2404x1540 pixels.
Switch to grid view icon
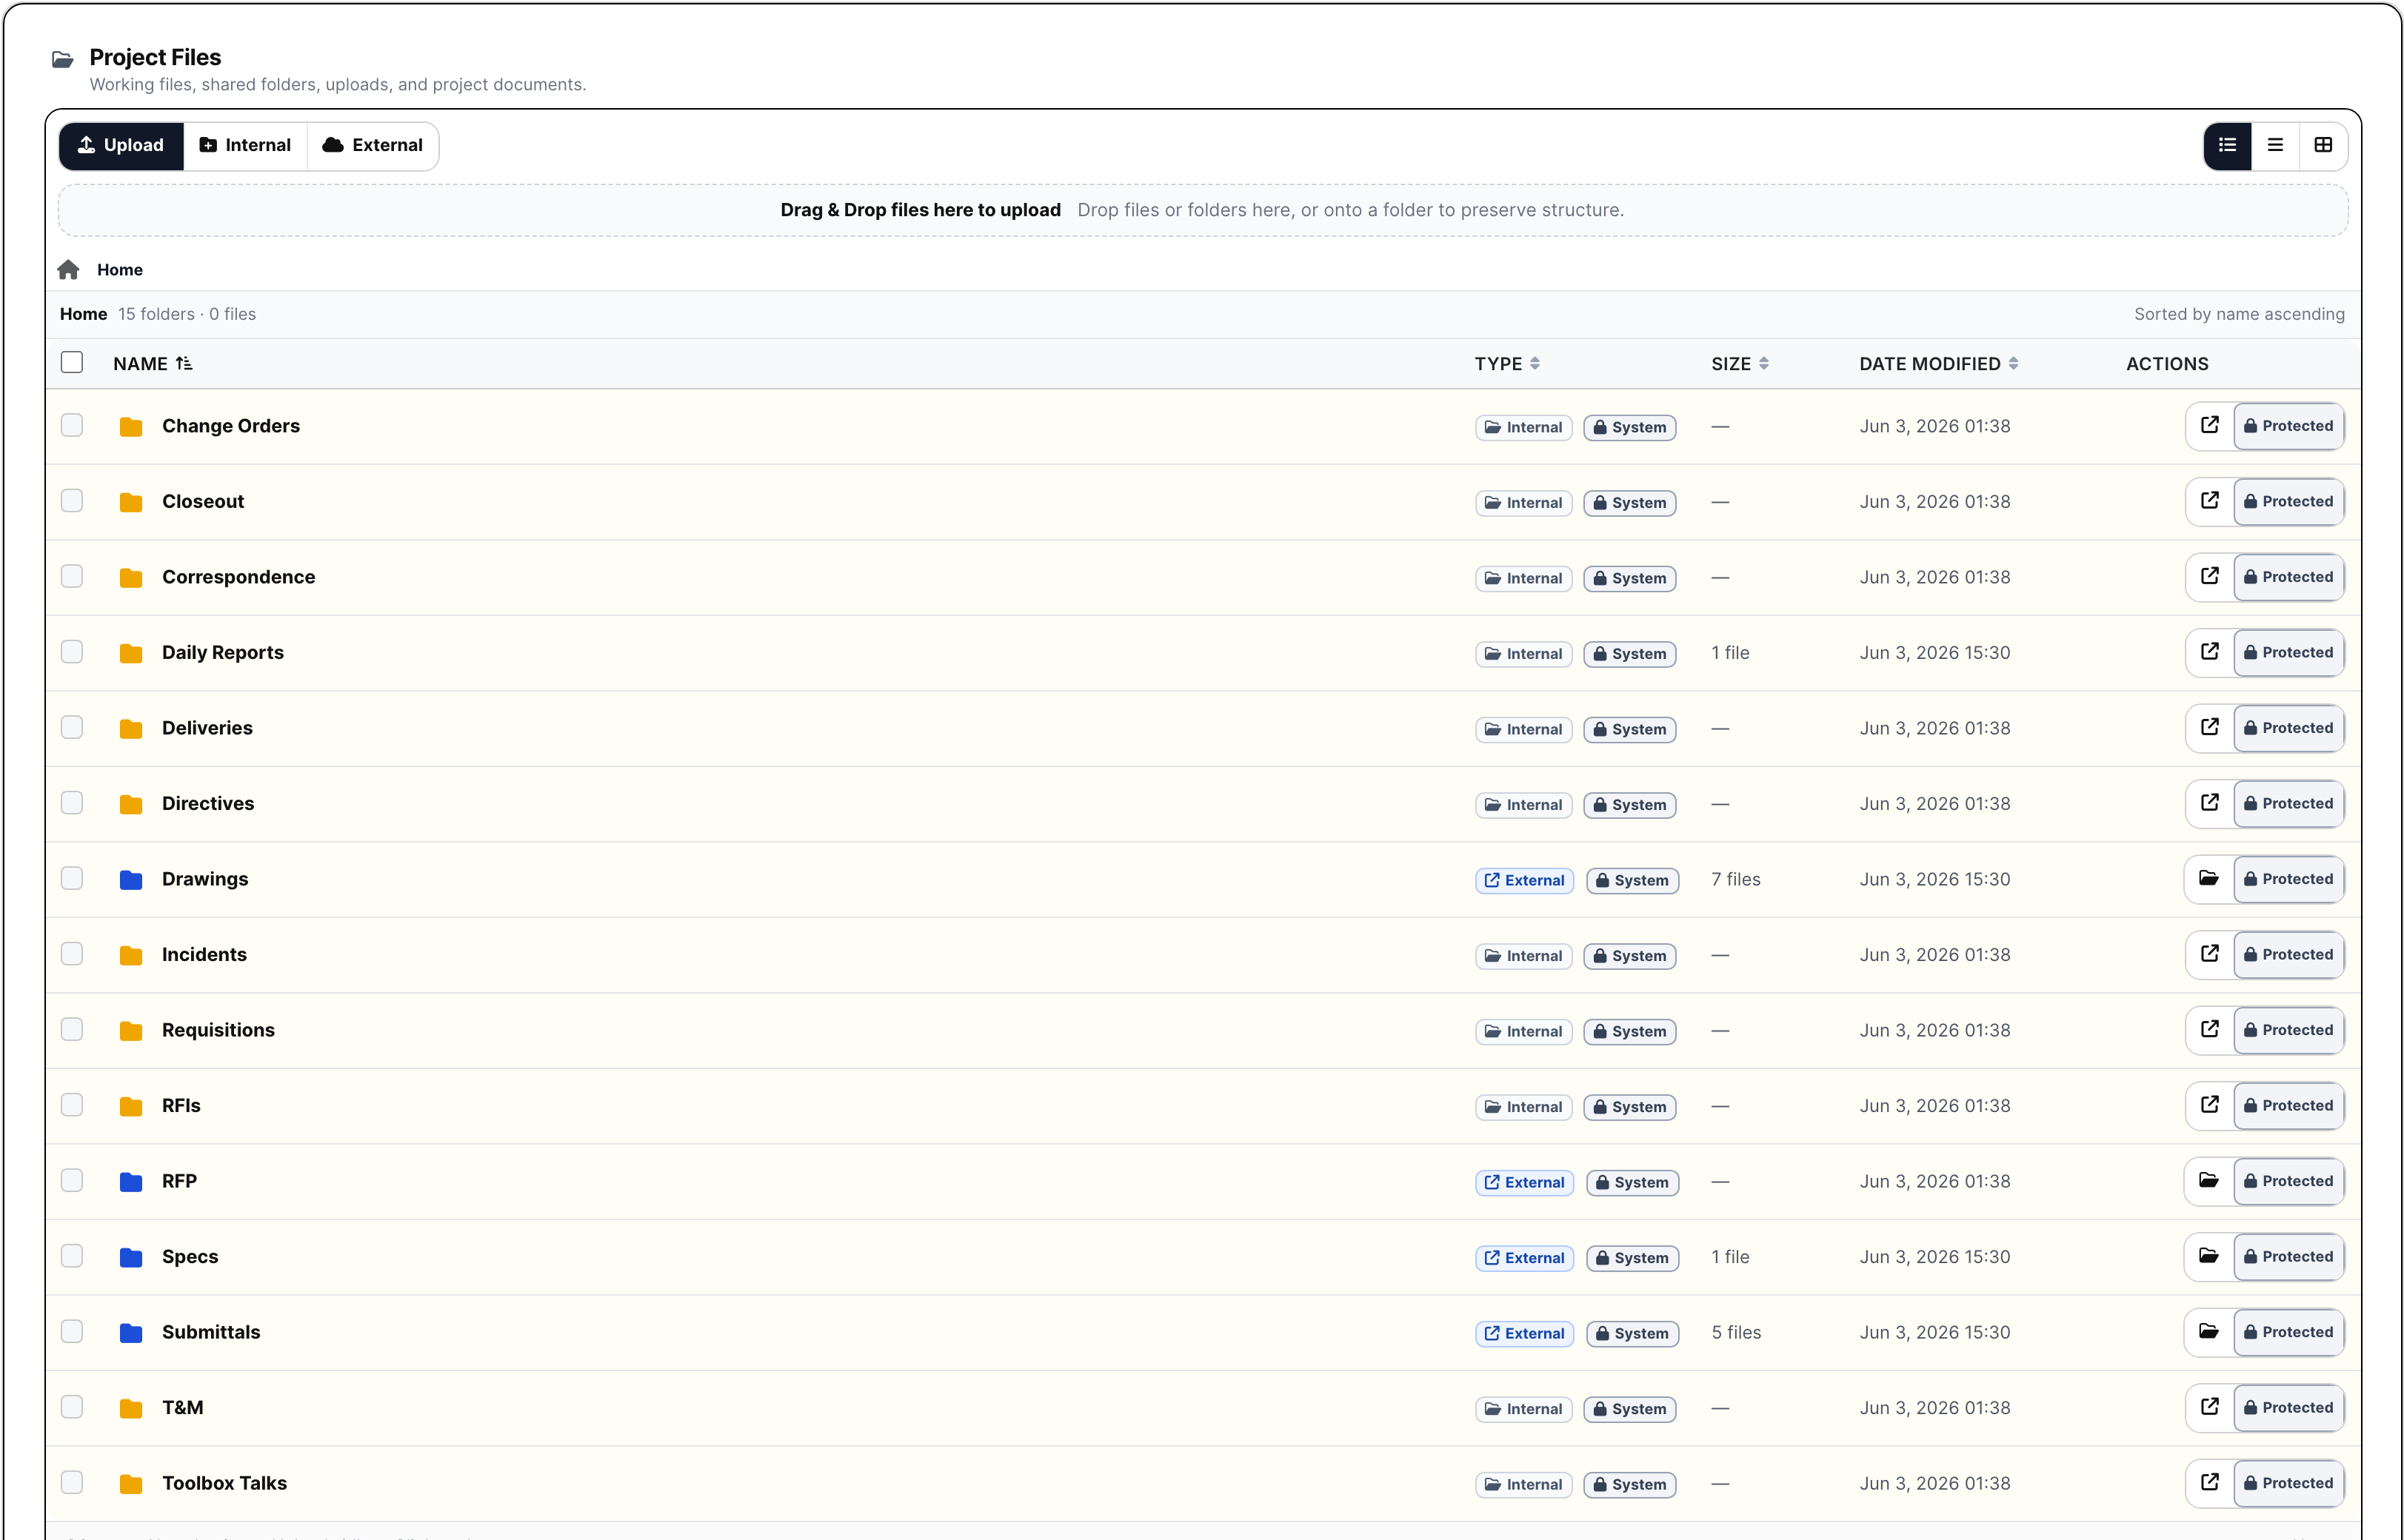(2323, 146)
